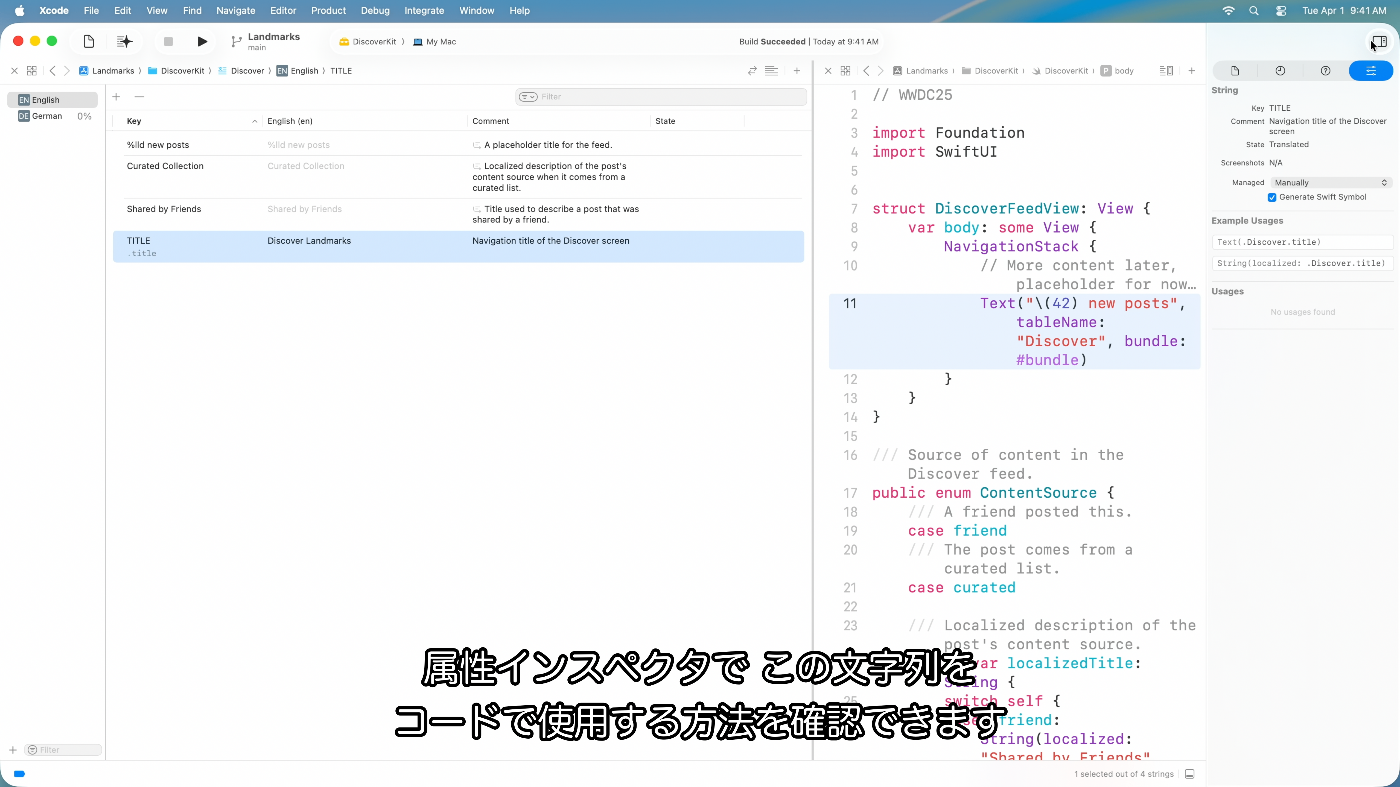
Task: Click the English (en) column header
Action: tap(290, 121)
